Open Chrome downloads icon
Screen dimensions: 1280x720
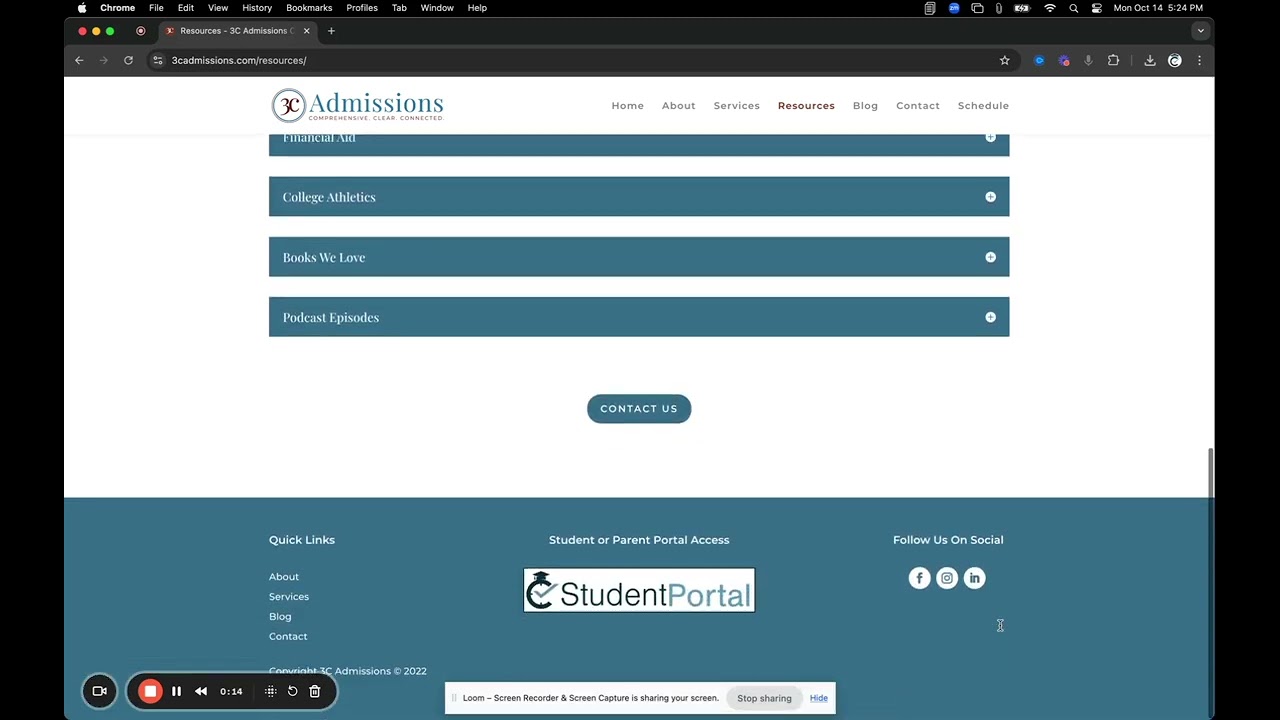[1150, 60]
